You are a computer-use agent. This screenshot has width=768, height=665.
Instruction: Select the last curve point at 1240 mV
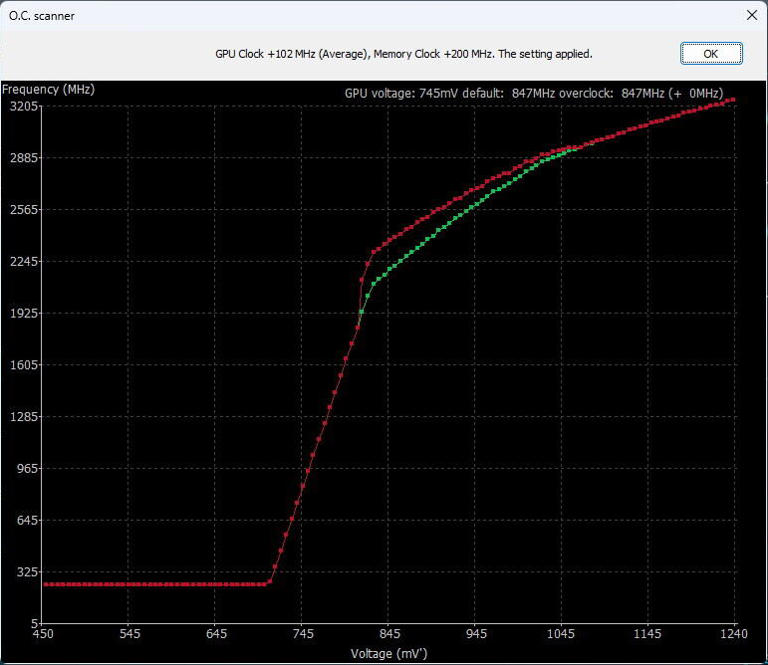pyautogui.click(x=734, y=100)
